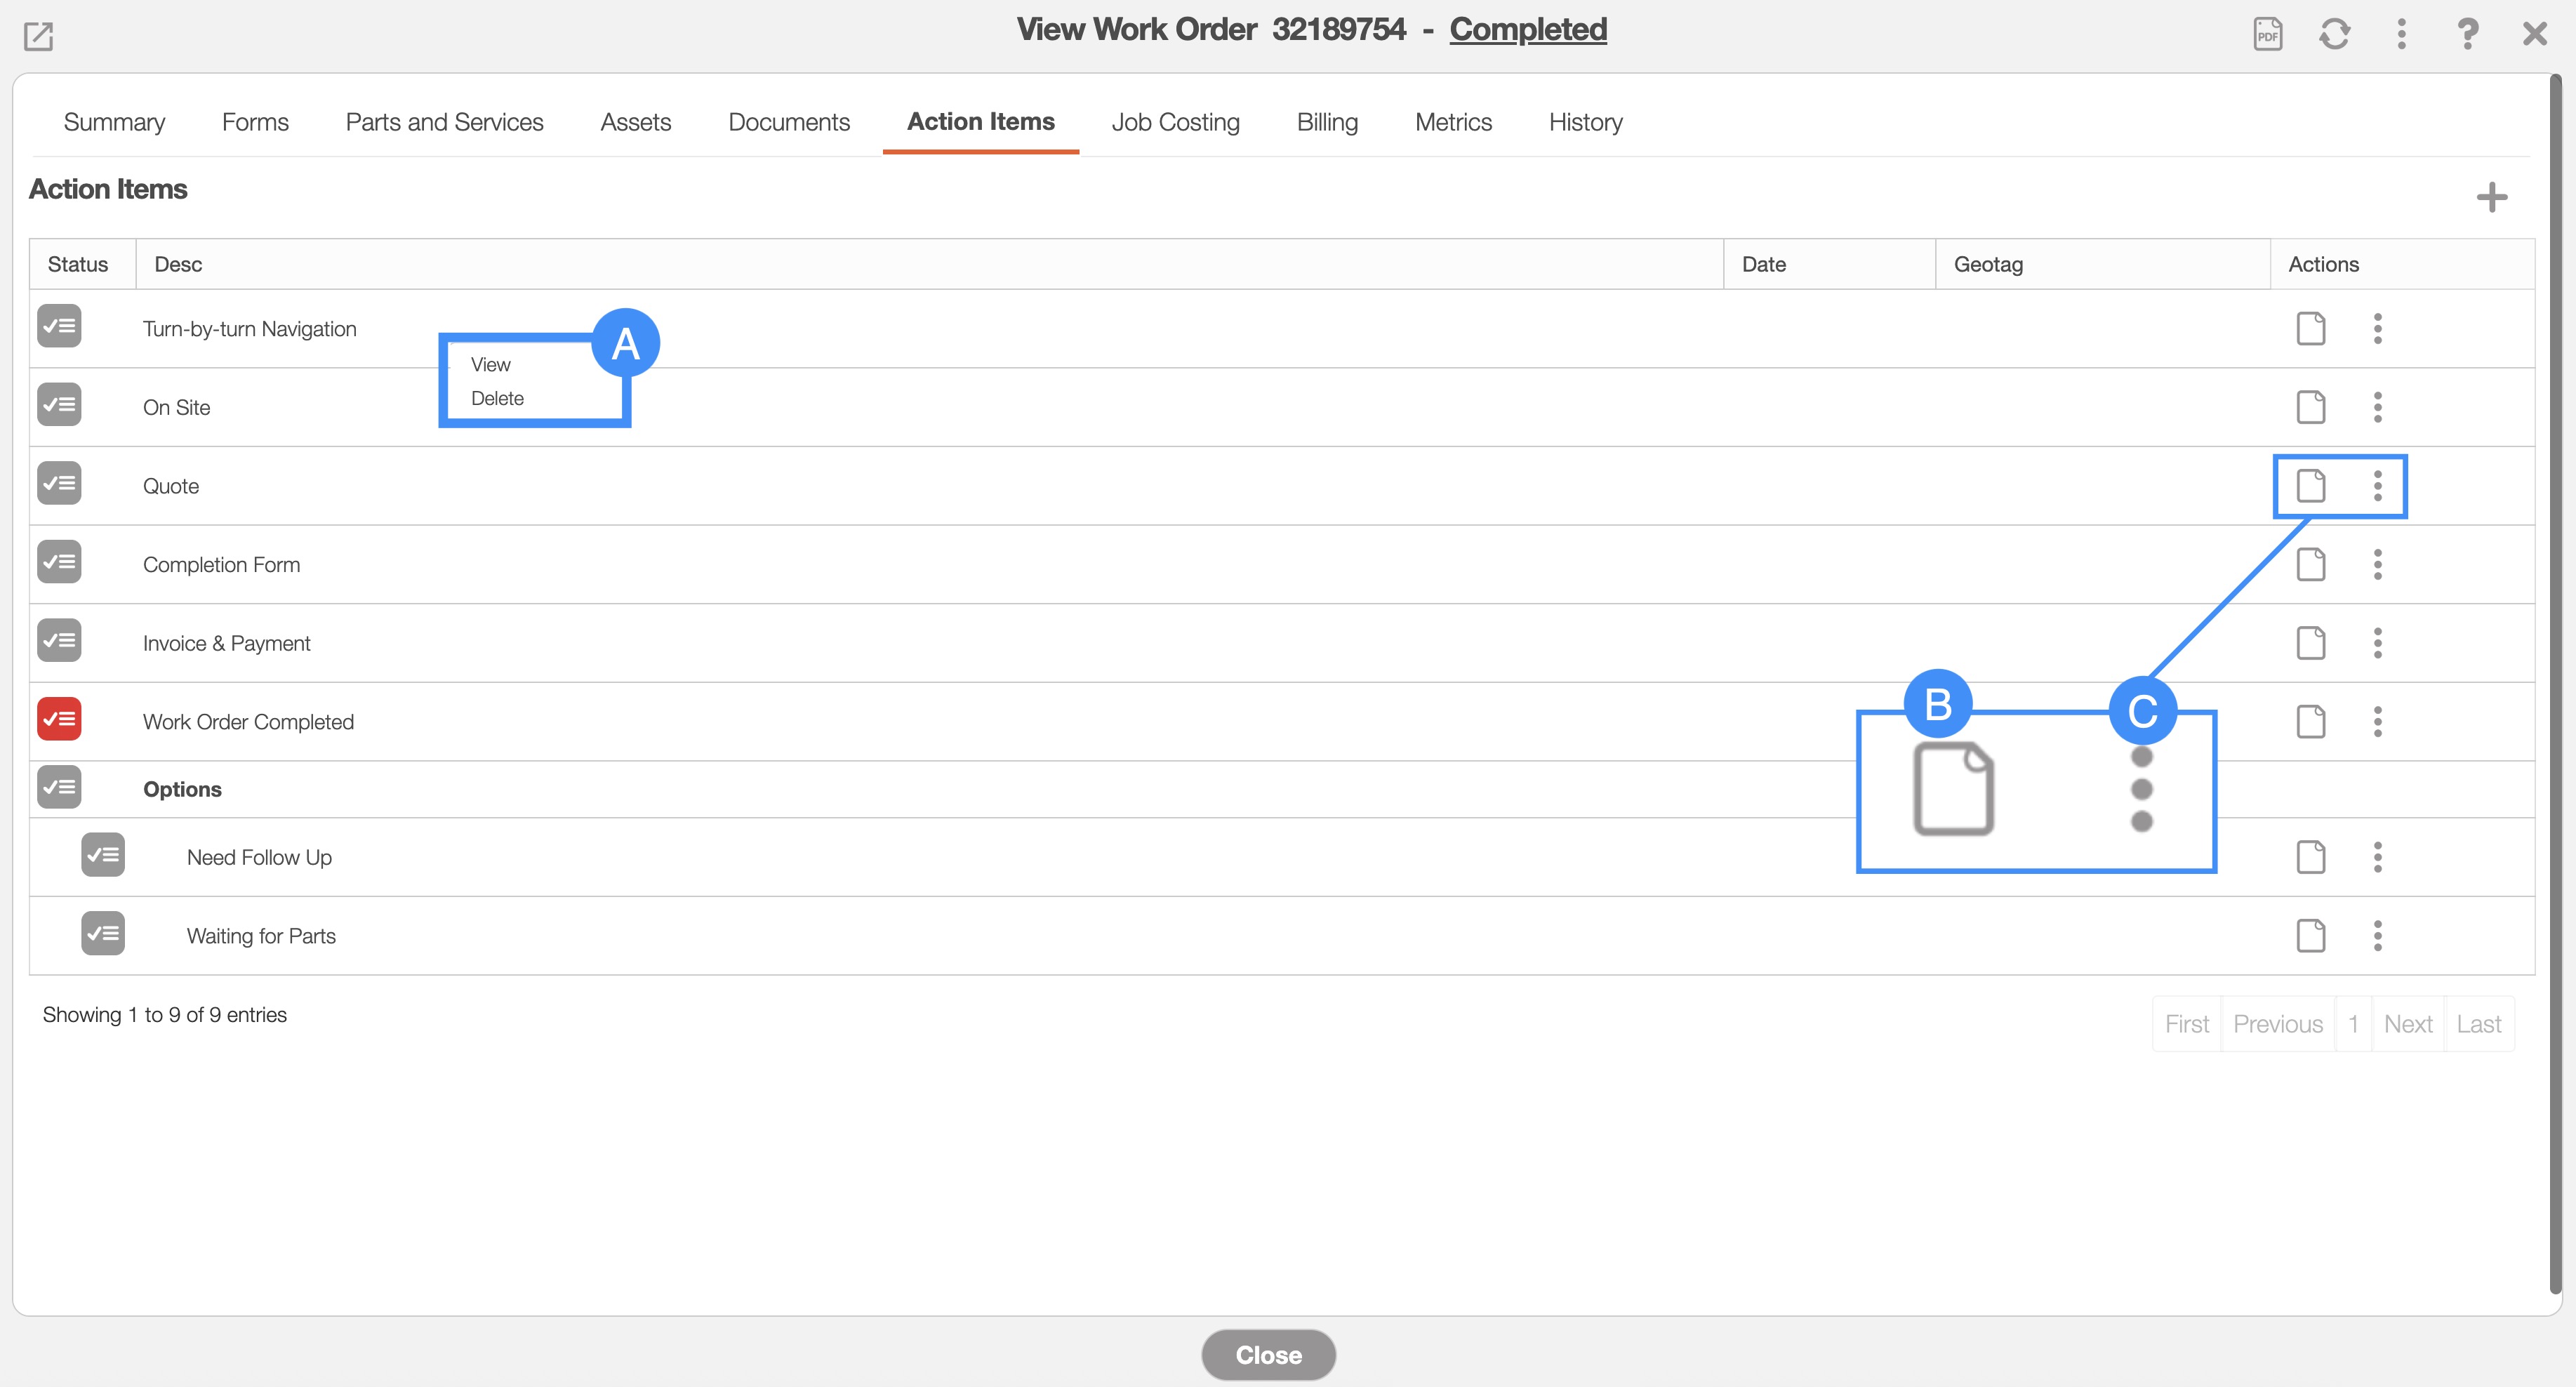The image size is (2576, 1387).
Task: Click the note icon for Completion Form
Action: coord(2310,564)
